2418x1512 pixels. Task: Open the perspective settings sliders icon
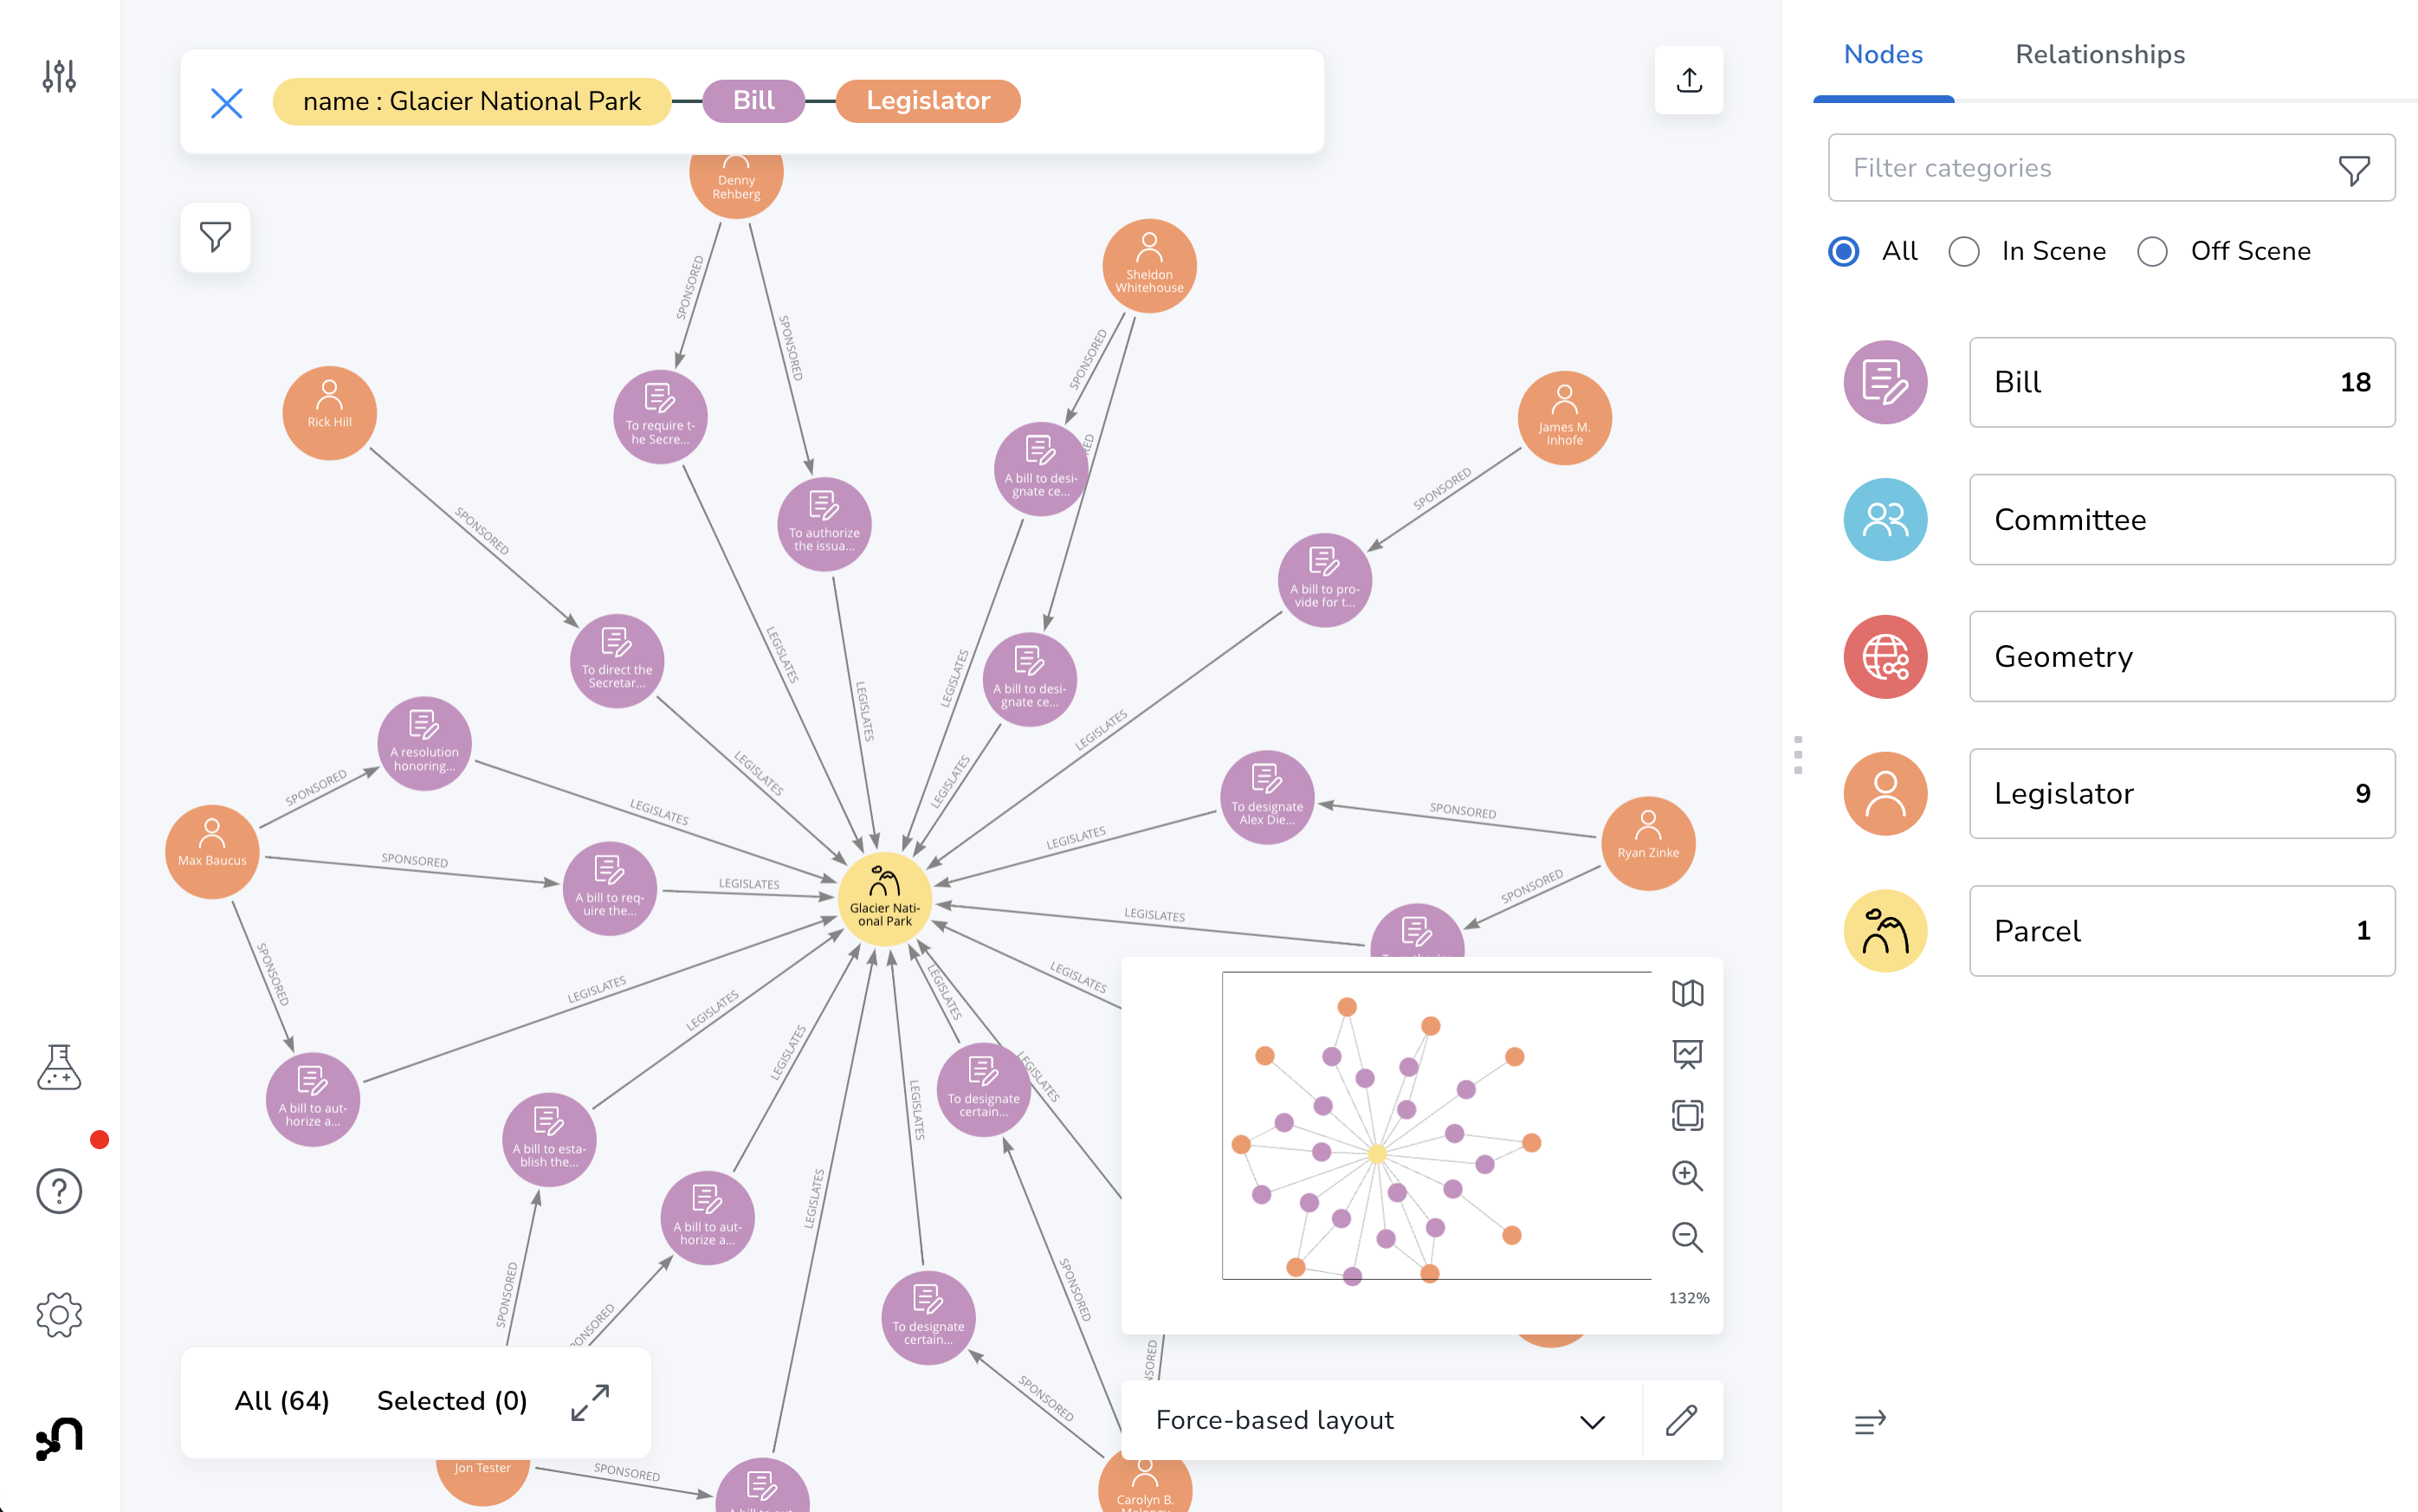(x=59, y=76)
